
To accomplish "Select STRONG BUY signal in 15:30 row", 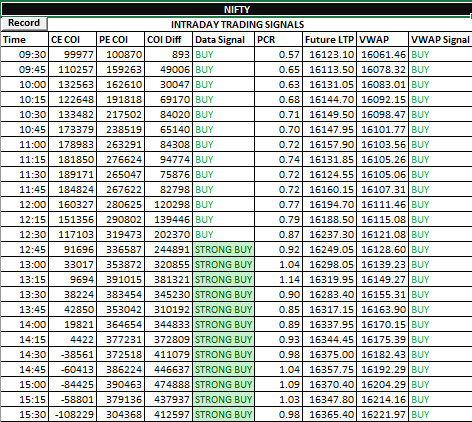I will point(223,414).
